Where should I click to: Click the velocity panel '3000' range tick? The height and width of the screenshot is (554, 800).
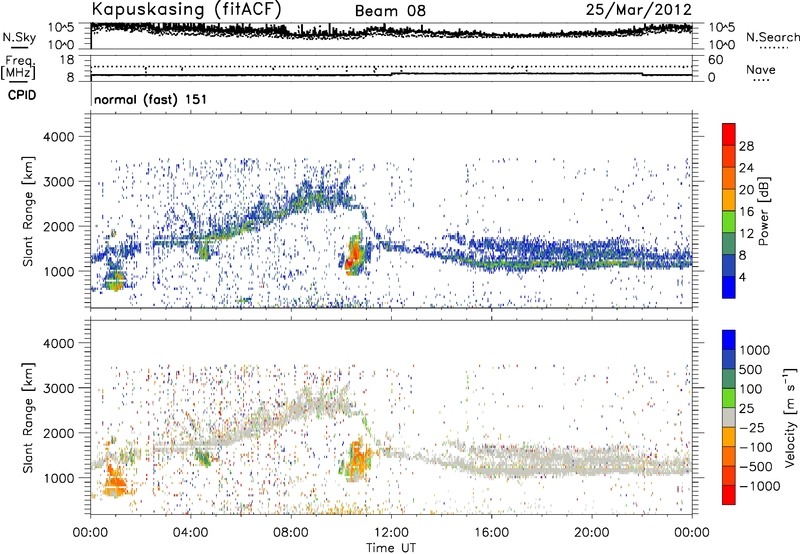[x=58, y=388]
